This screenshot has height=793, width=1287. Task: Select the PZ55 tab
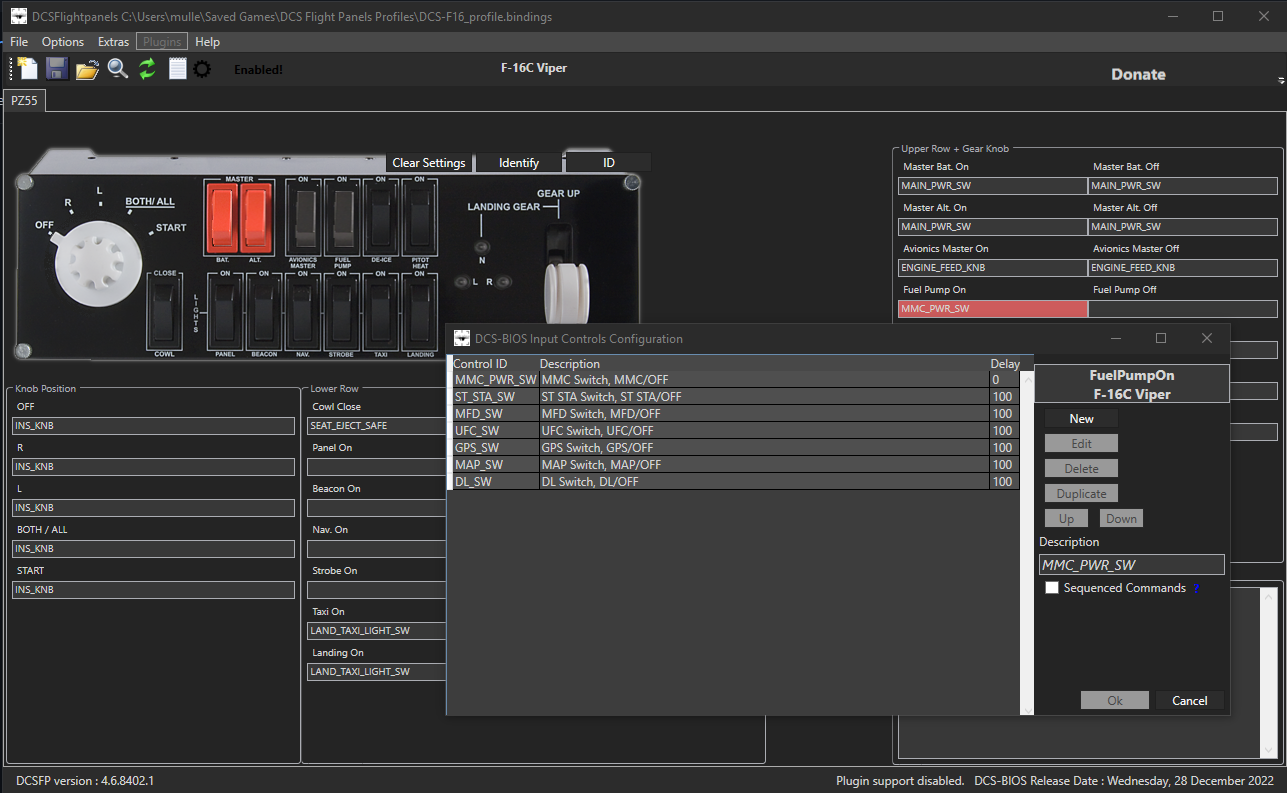25,101
